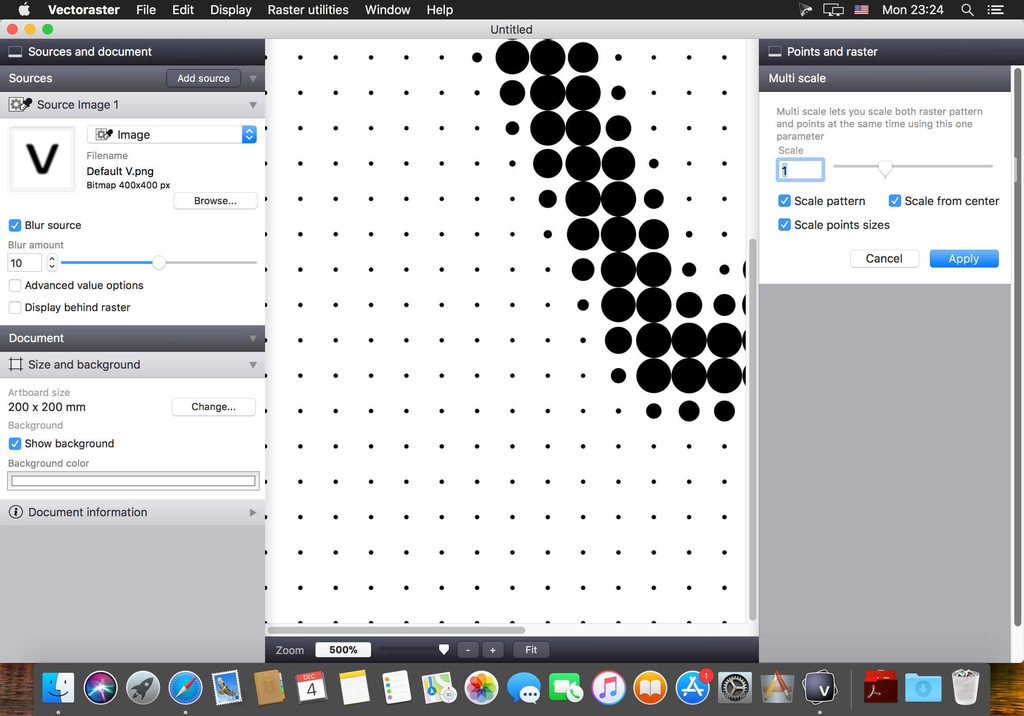Open the Downloads folder in the dock
Image resolution: width=1024 pixels, height=716 pixels.
[x=923, y=688]
